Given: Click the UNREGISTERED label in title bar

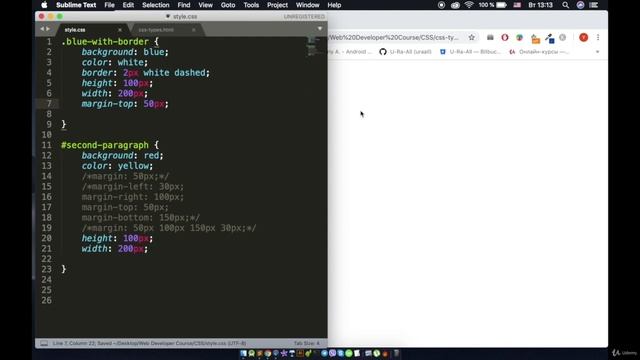Looking at the screenshot, I should (x=304, y=17).
